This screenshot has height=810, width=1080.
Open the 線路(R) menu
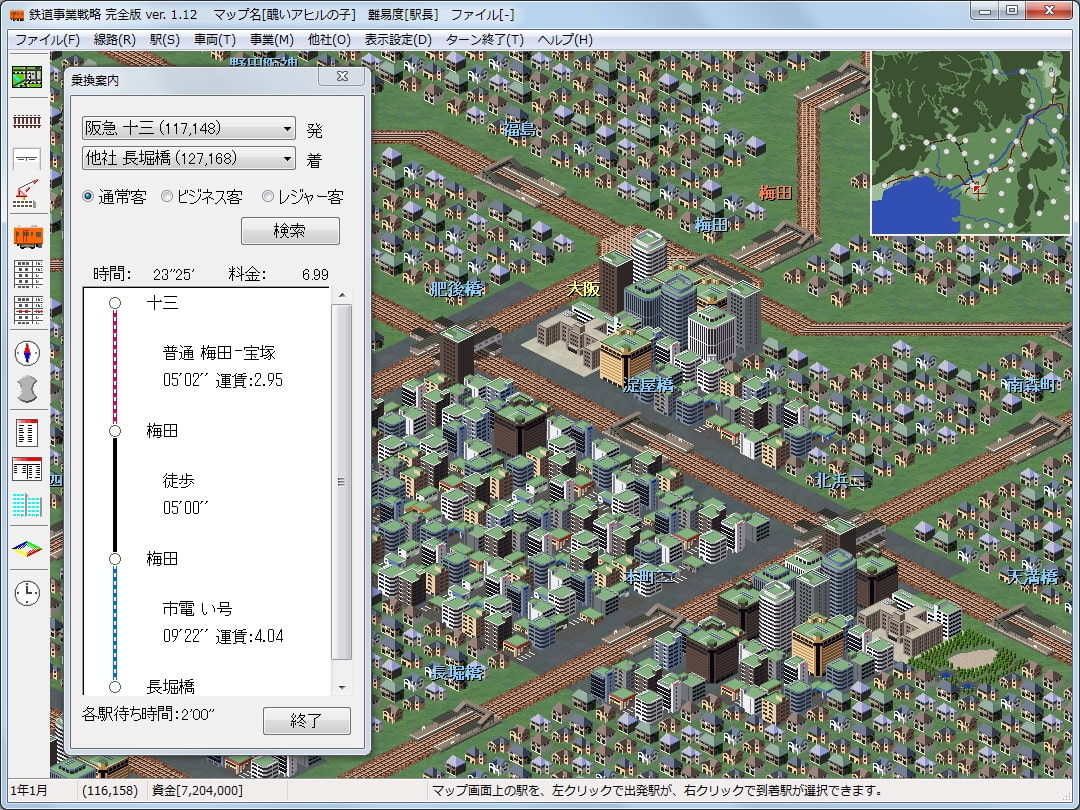click(x=114, y=40)
